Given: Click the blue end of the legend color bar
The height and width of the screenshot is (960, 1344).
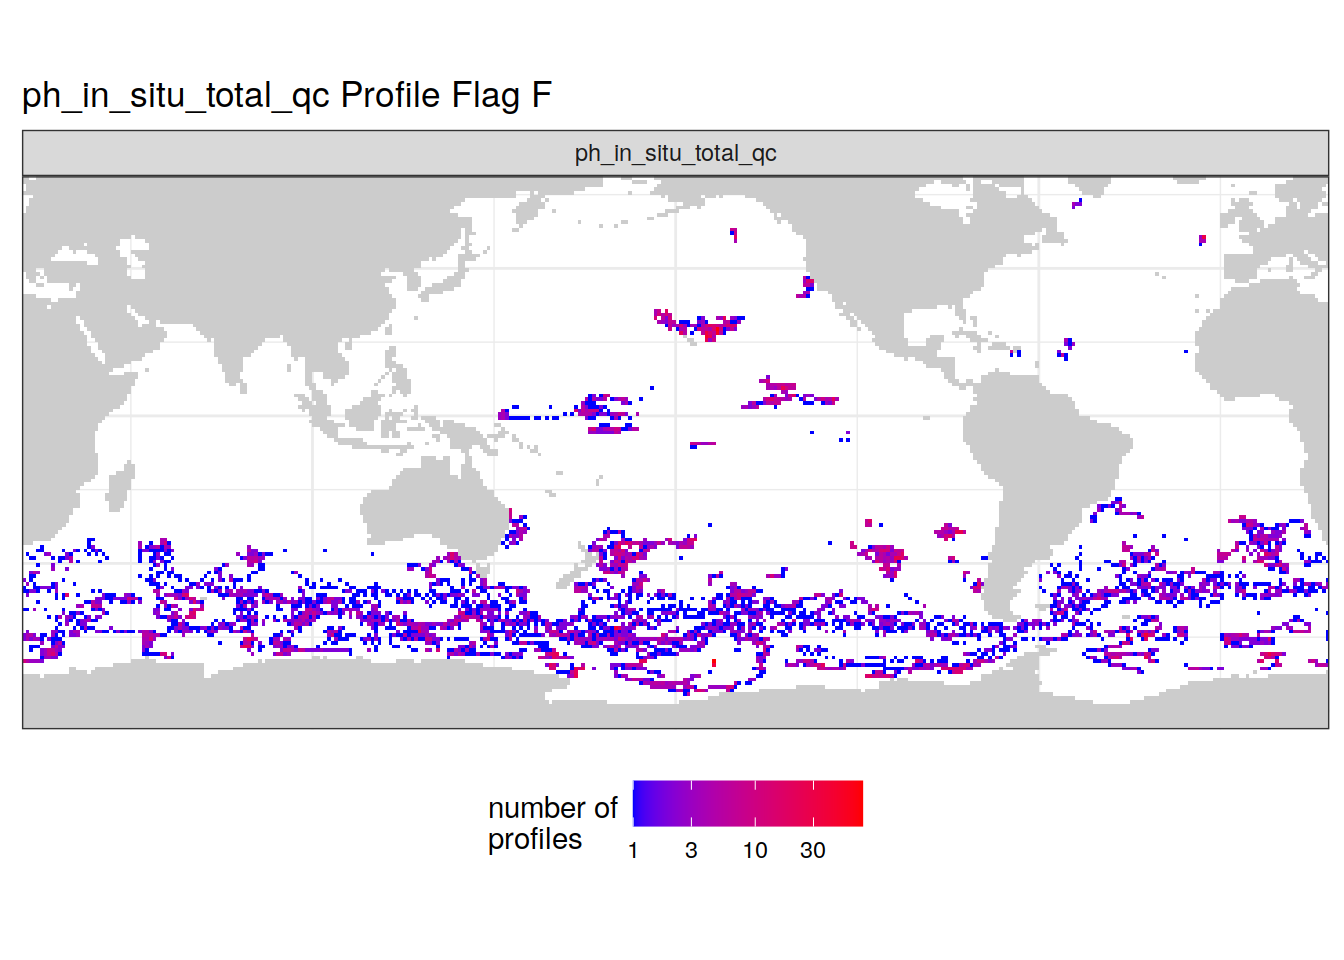Looking at the screenshot, I should [x=640, y=803].
